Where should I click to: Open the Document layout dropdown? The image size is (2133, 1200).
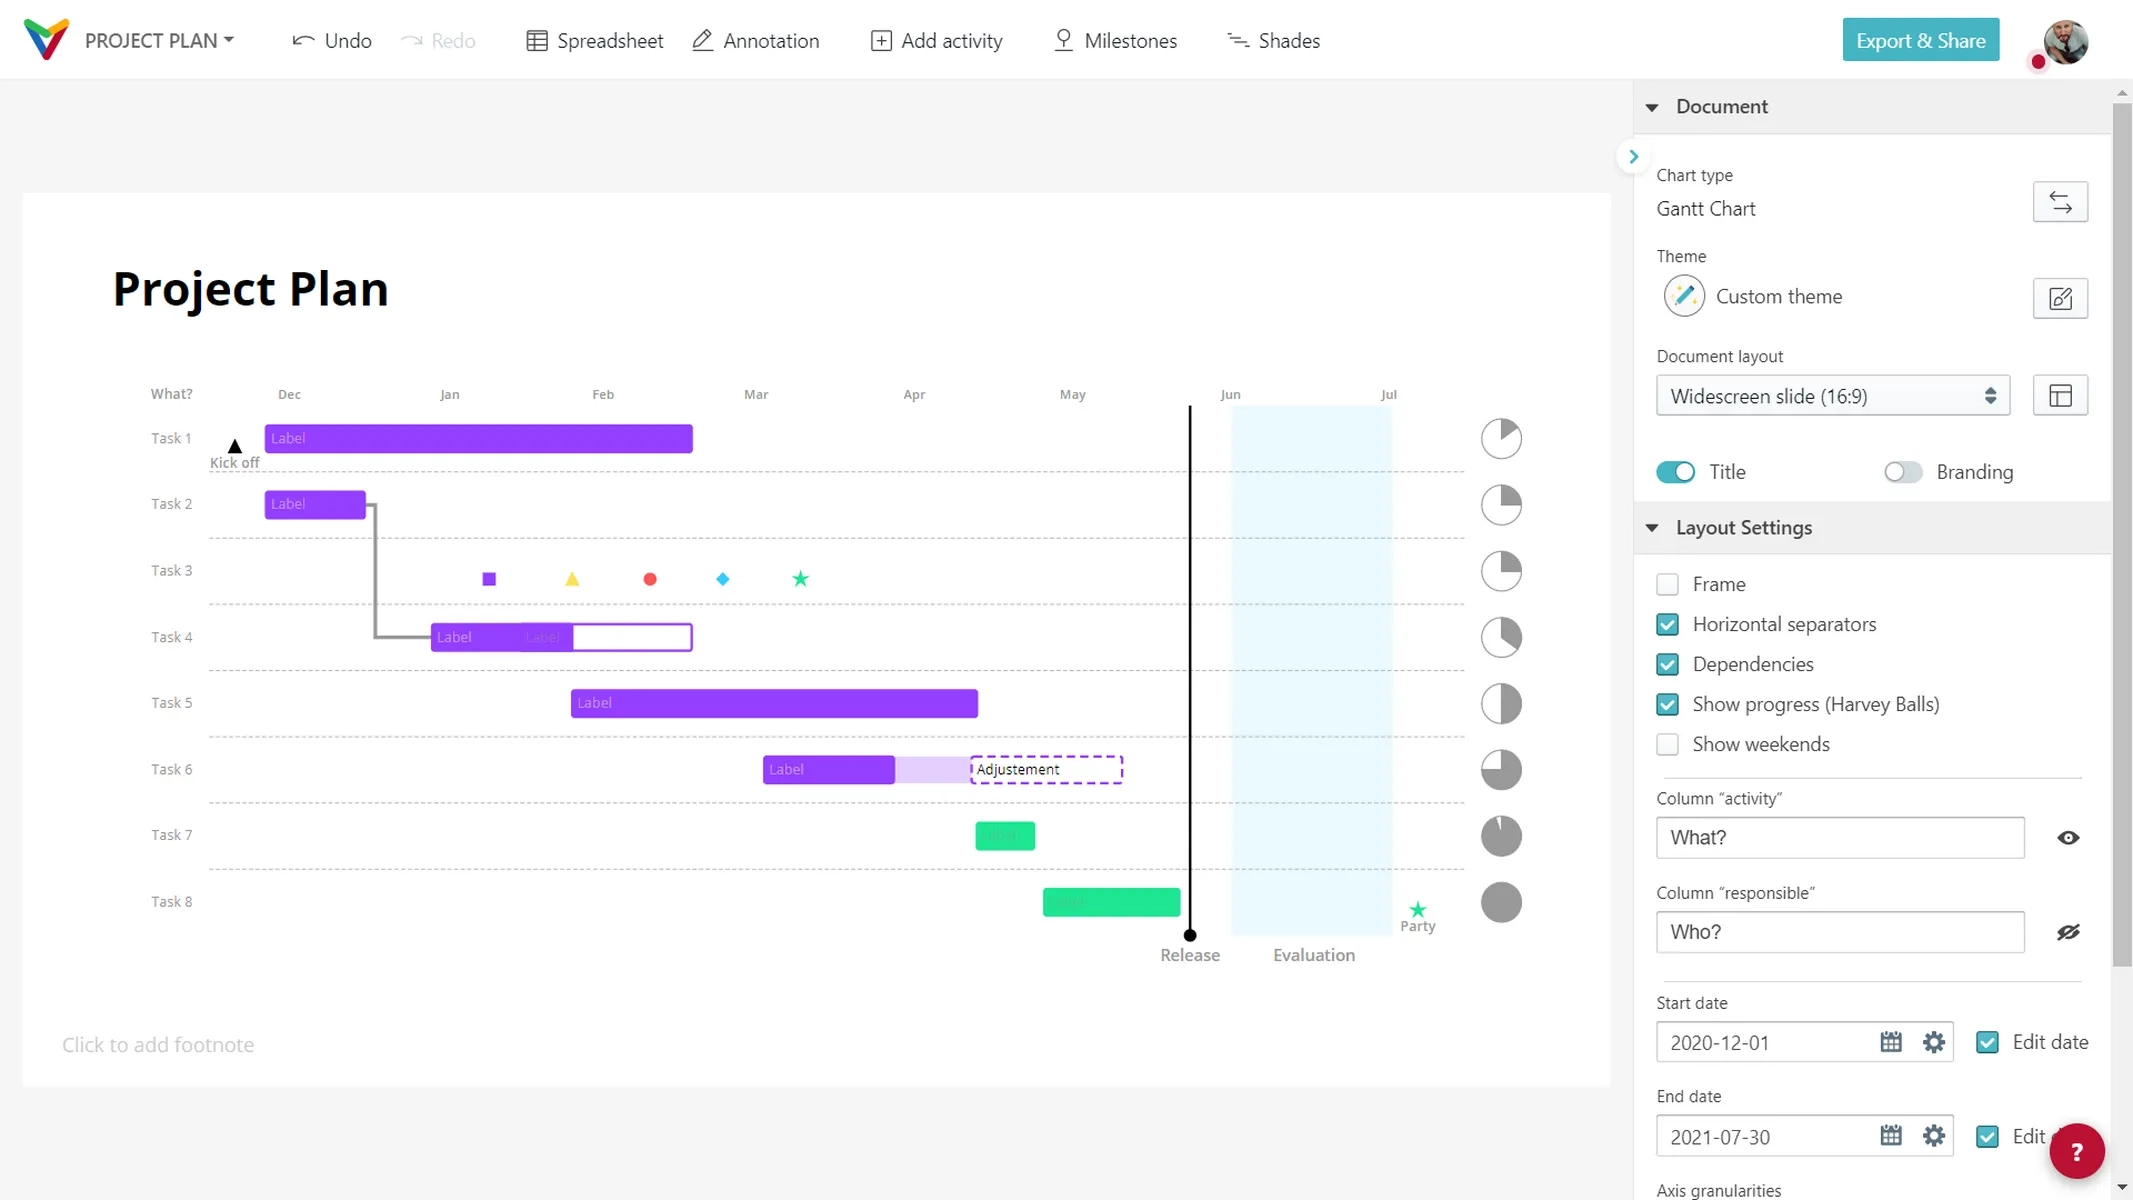coord(1831,396)
